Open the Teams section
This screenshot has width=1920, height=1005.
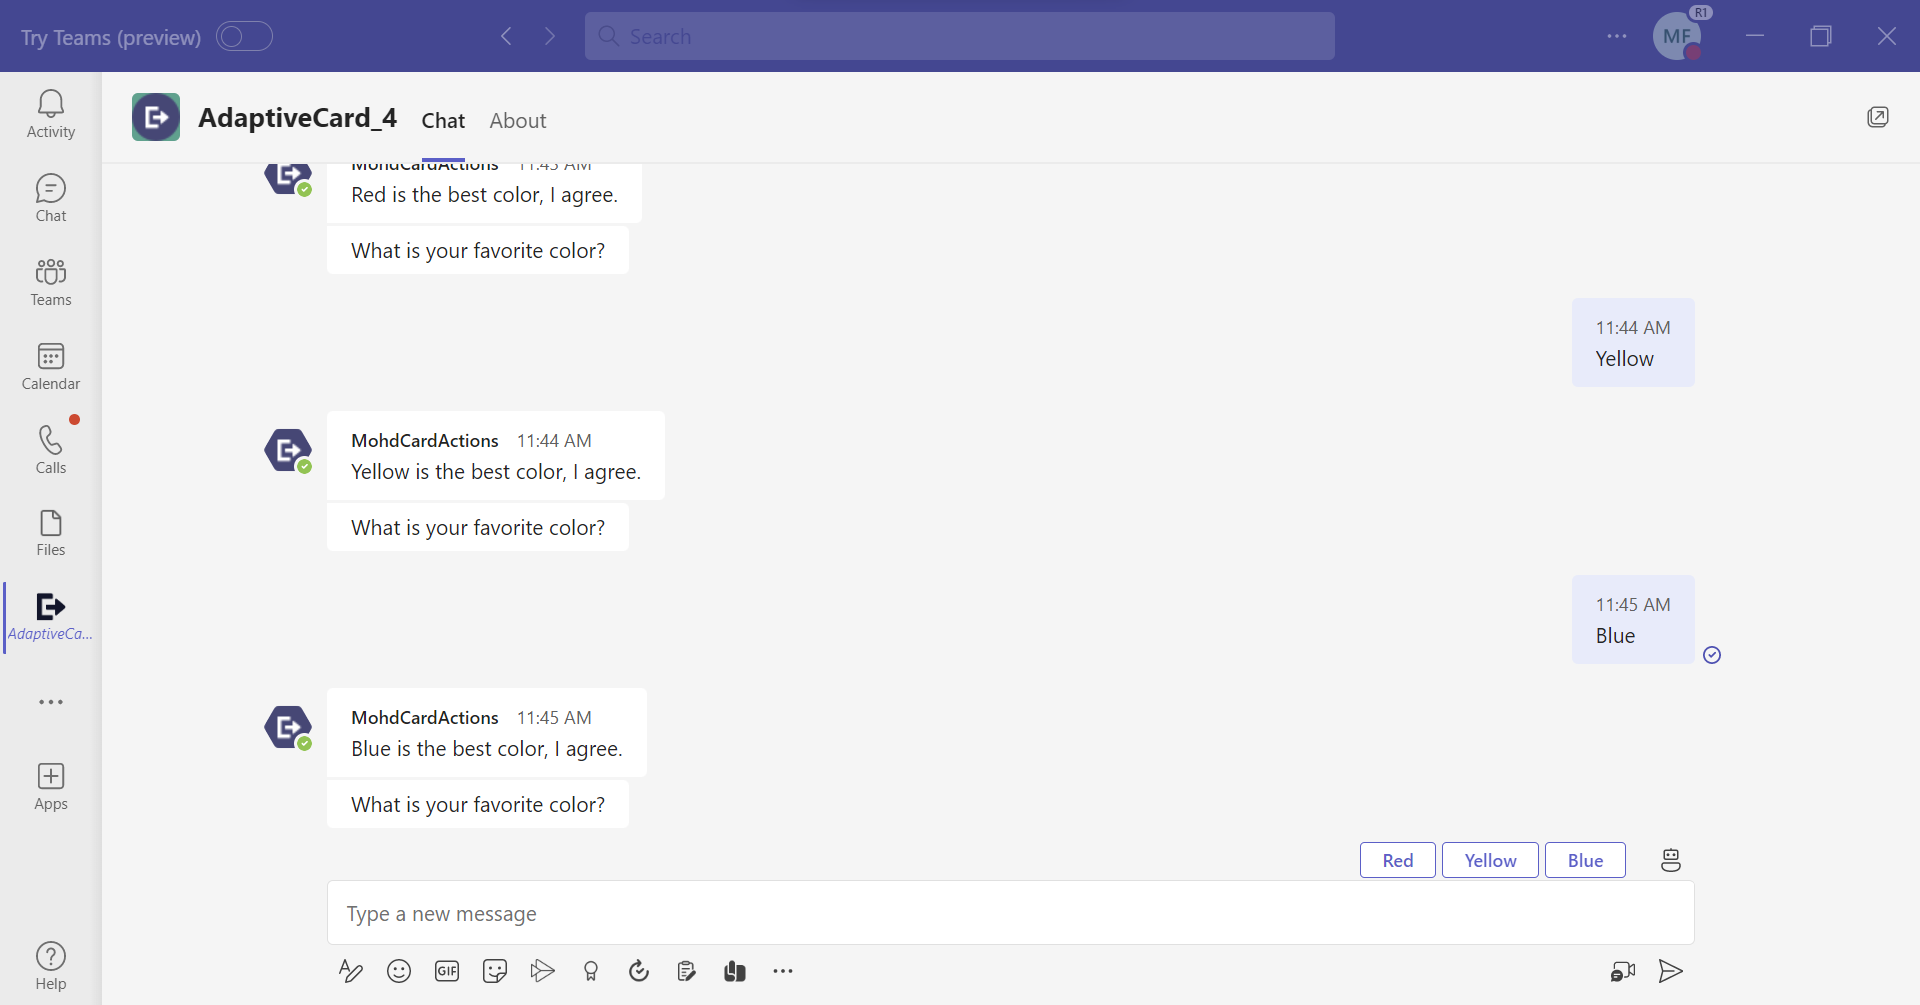[51, 282]
